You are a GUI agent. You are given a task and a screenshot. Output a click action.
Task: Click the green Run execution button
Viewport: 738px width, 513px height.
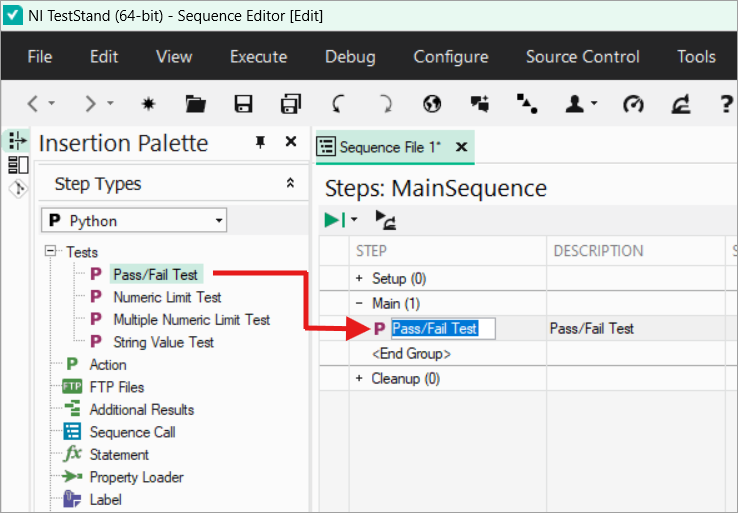[335, 219]
